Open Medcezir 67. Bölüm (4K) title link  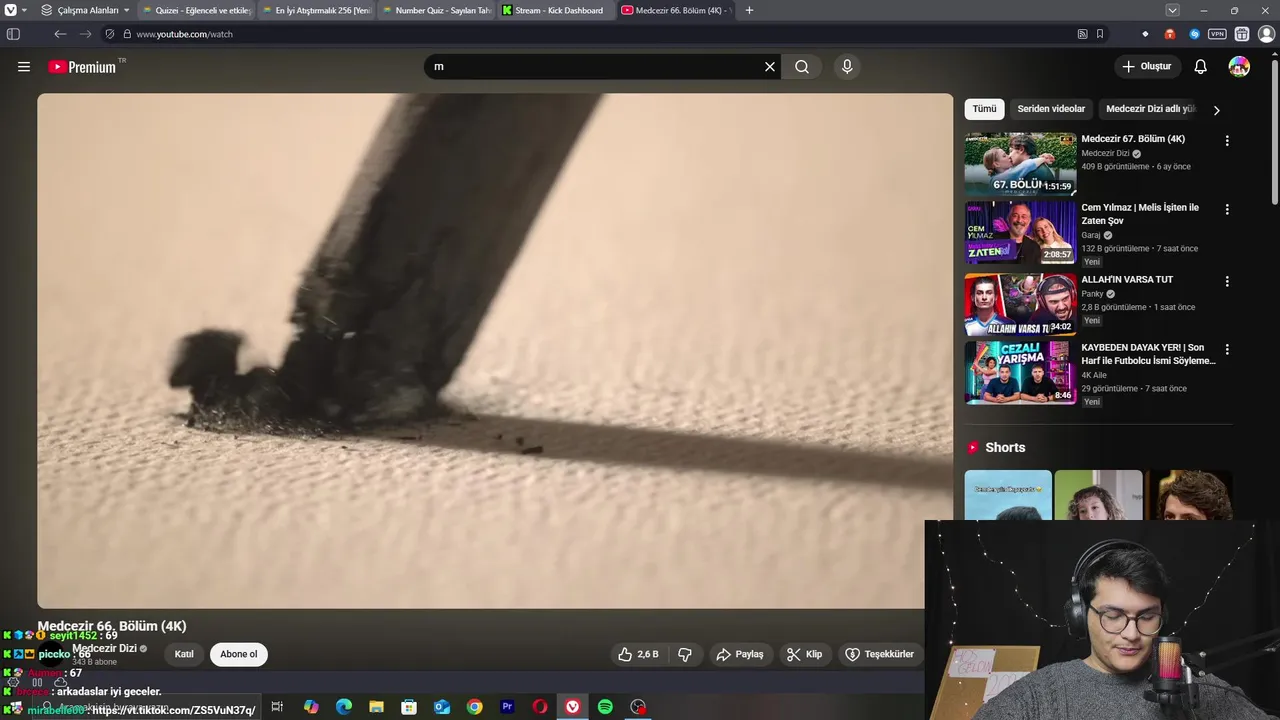1133,139
